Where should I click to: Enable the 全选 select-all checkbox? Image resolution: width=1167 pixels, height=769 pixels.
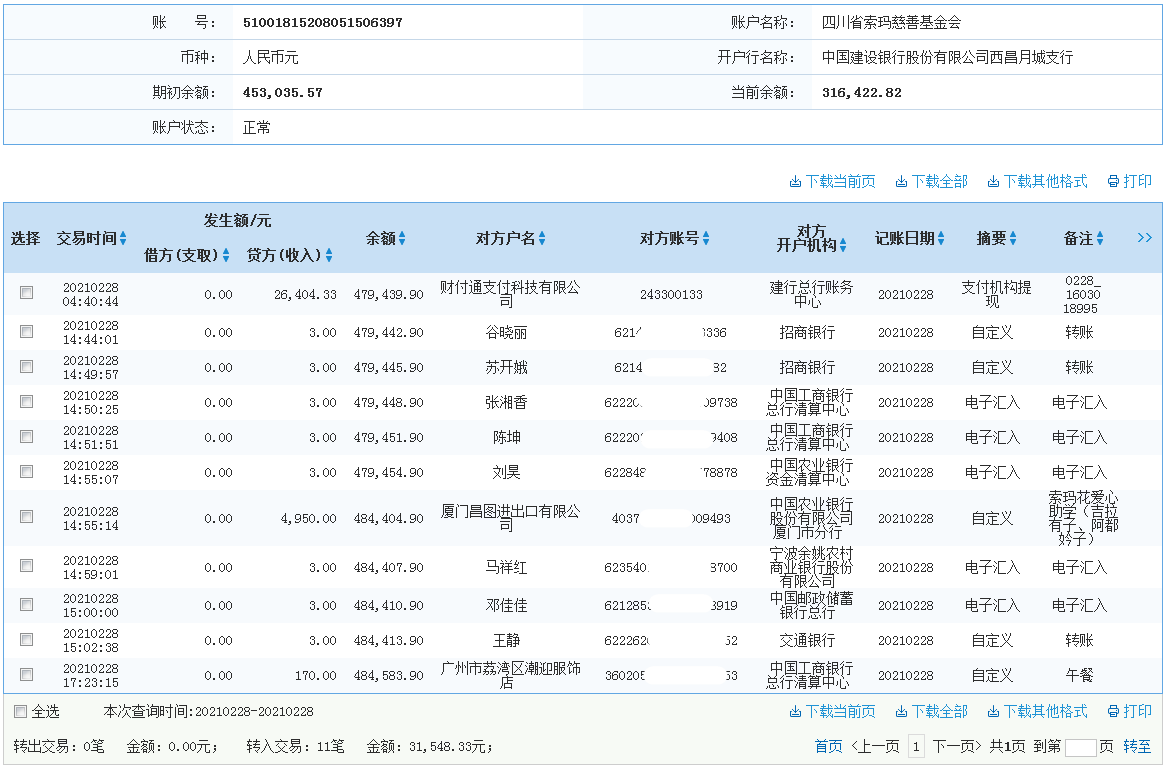(18, 709)
